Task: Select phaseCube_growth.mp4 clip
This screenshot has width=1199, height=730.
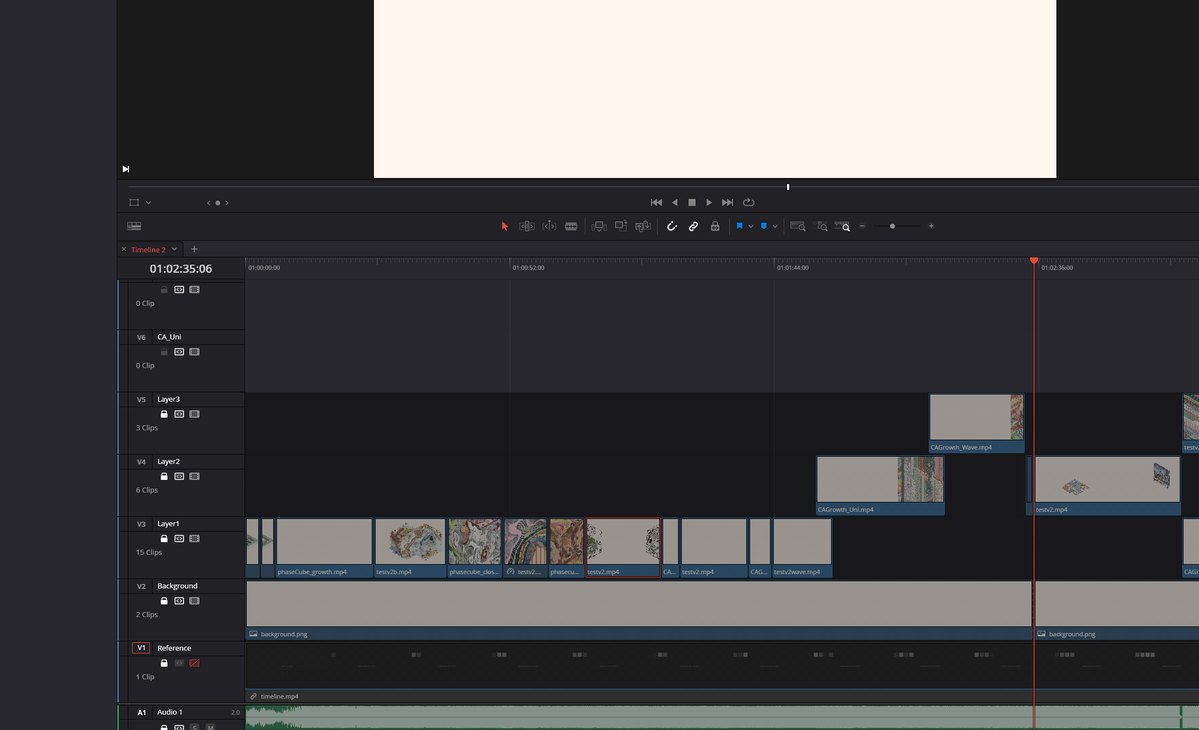Action: [324, 547]
